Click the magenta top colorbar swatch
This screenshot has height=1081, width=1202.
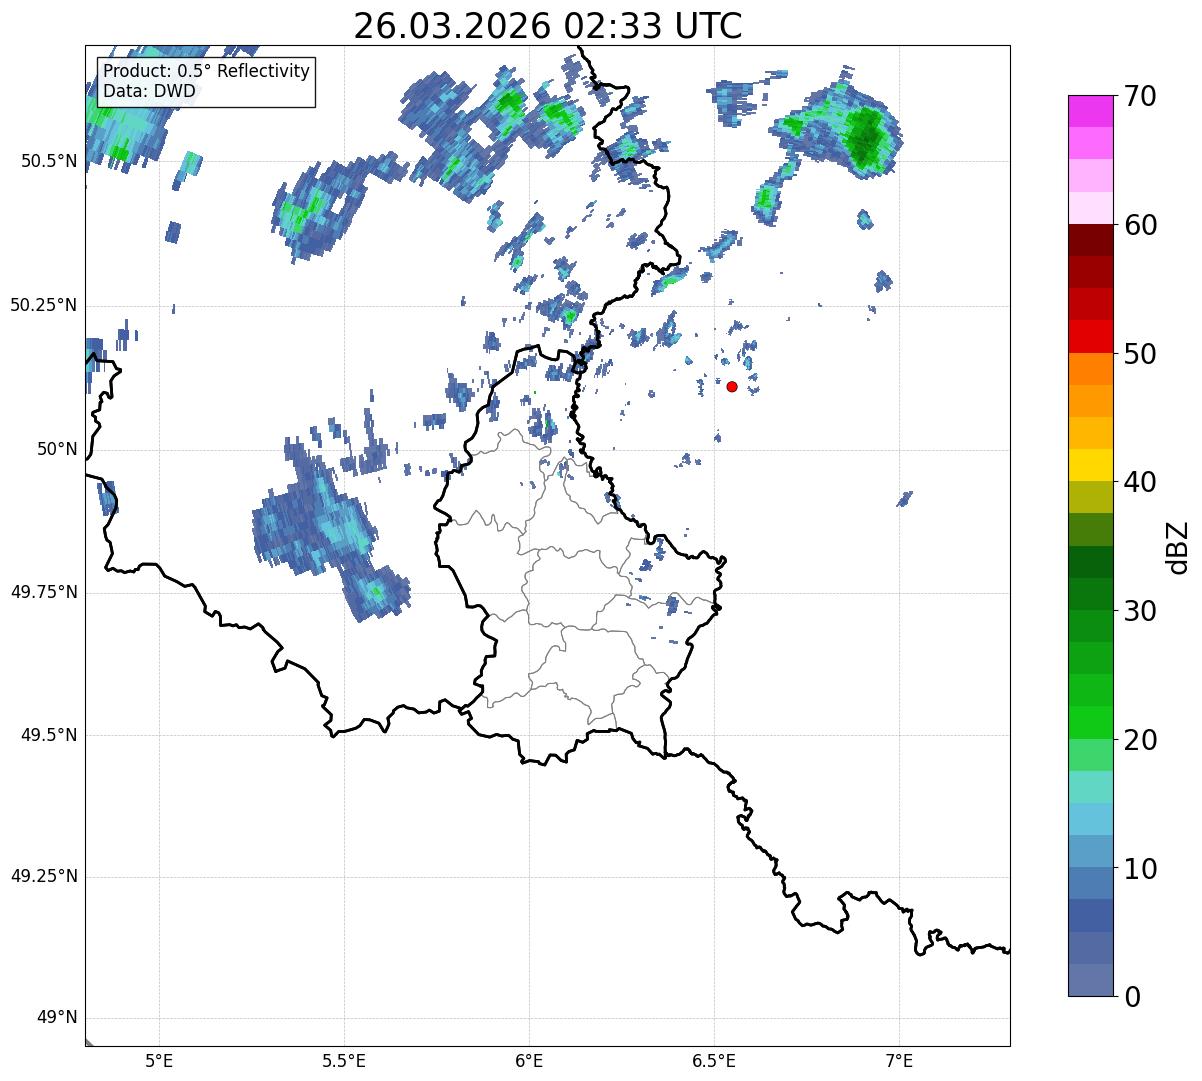(x=1089, y=111)
